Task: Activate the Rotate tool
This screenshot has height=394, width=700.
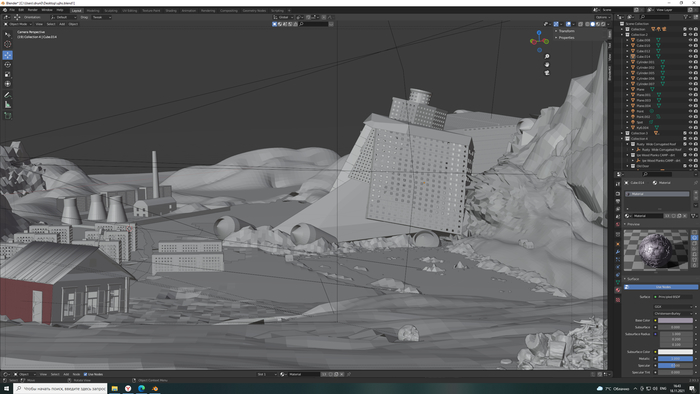Action: coord(8,65)
